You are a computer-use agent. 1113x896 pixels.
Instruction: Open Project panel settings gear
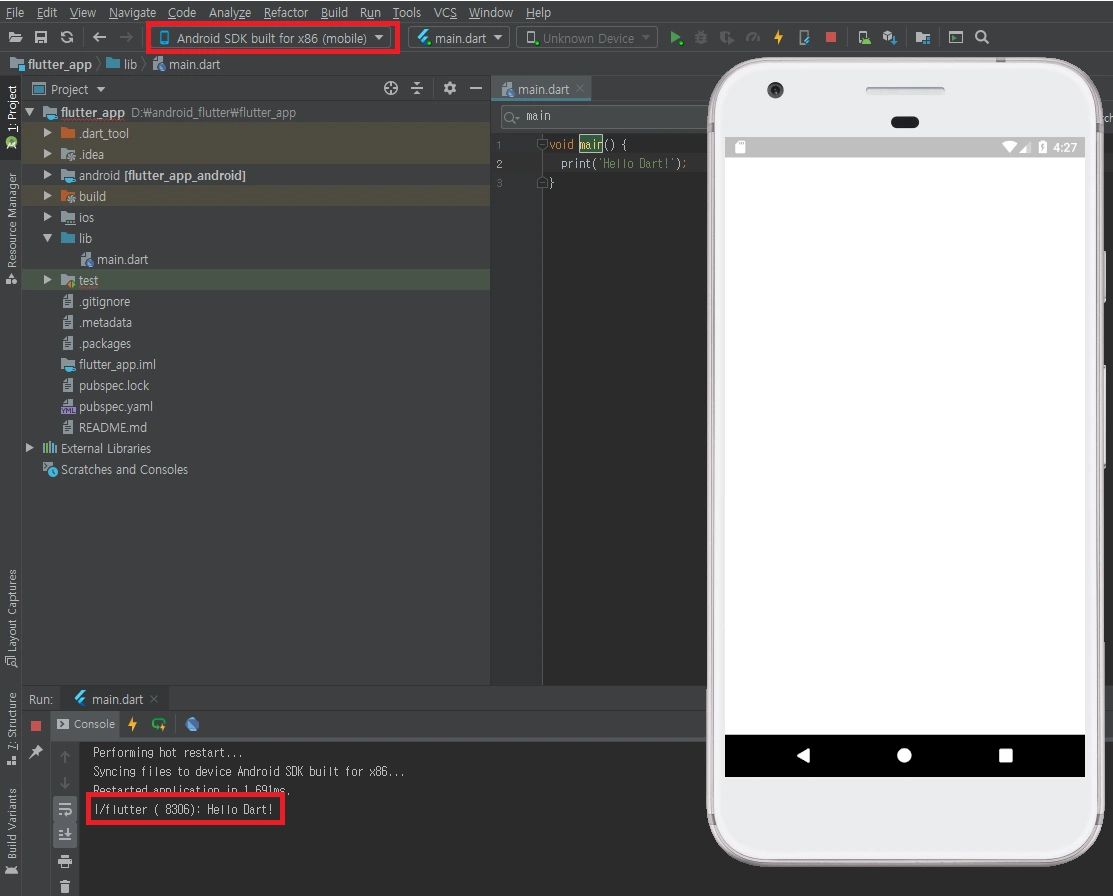click(449, 88)
